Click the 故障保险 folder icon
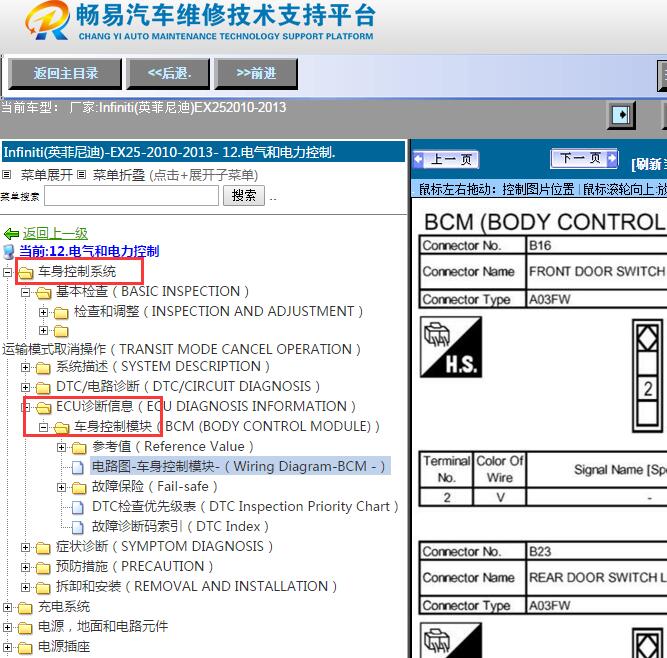The width and height of the screenshot is (667, 658). tap(79, 487)
